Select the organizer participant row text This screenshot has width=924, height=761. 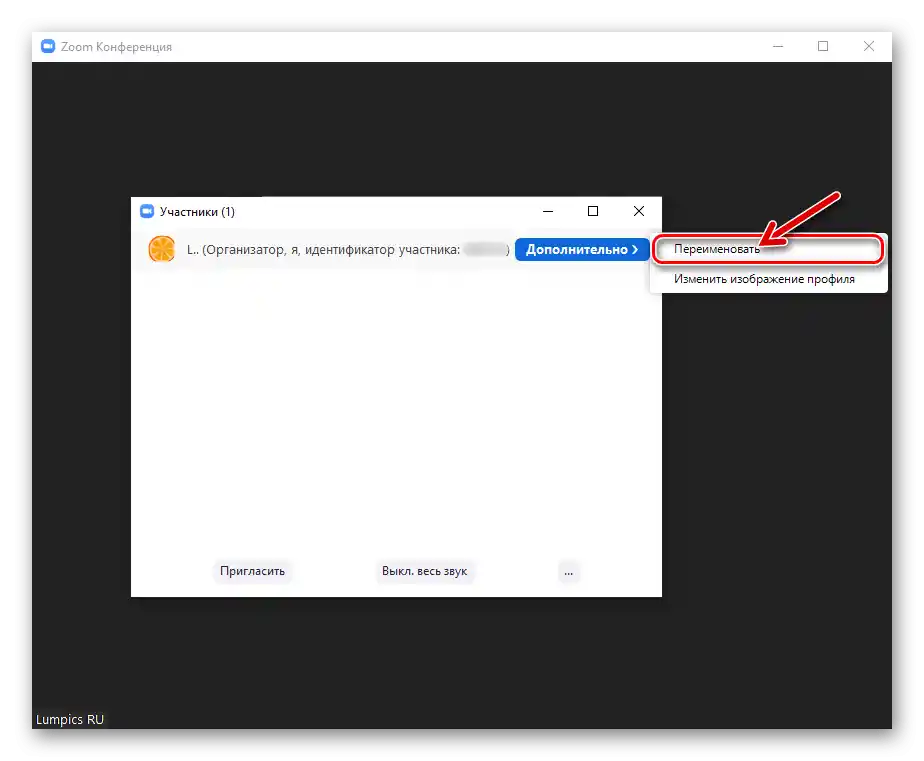click(348, 249)
